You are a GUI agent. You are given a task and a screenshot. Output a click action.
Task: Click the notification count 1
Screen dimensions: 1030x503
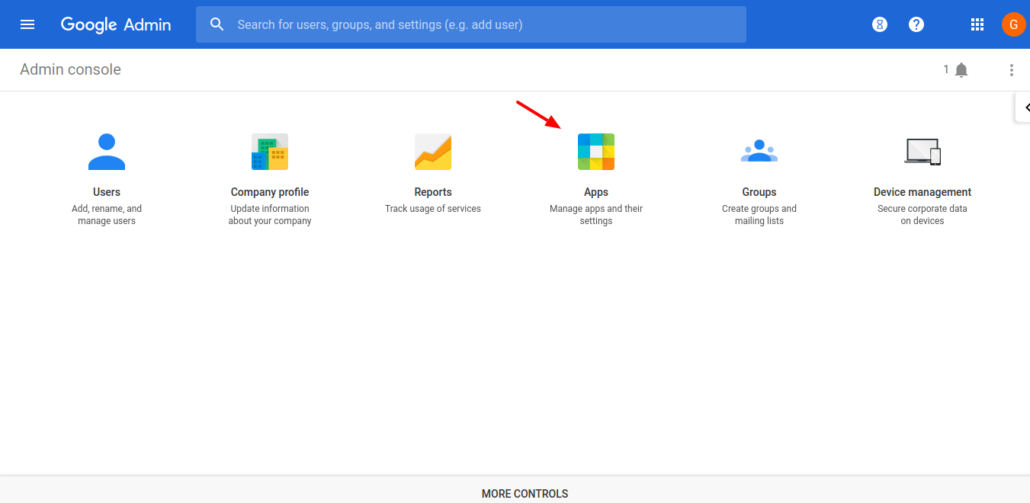coord(947,69)
